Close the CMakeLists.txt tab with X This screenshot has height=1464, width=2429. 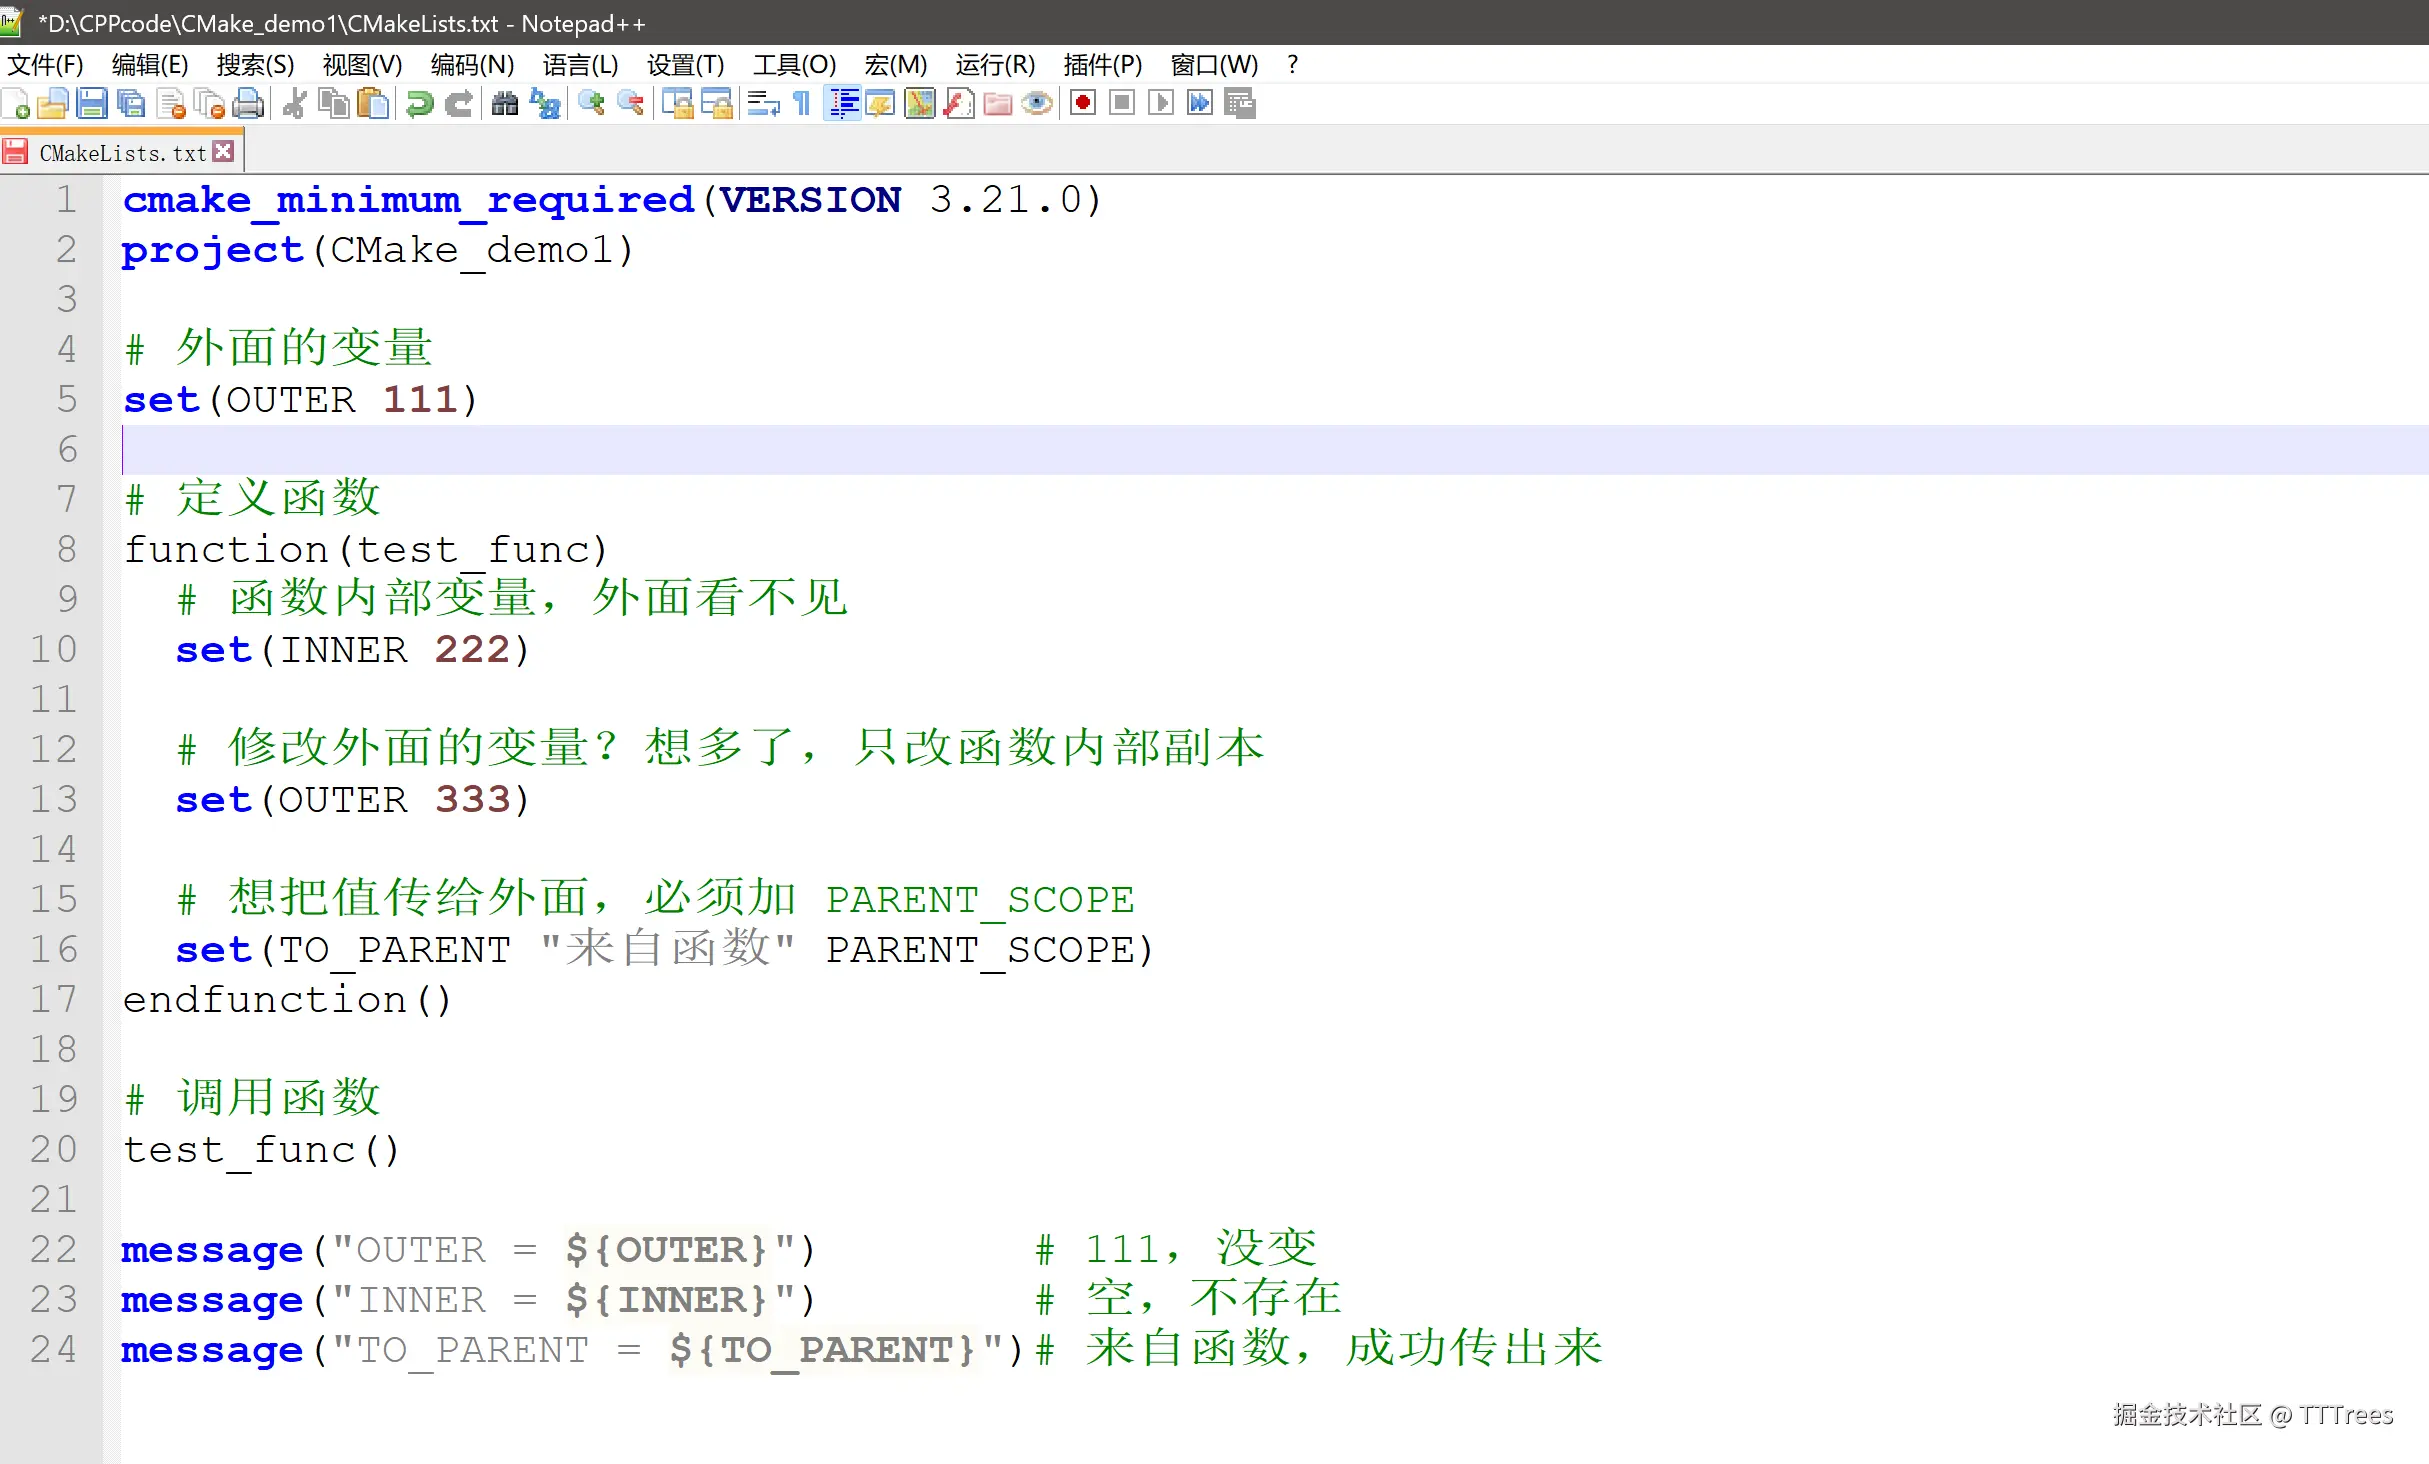pos(224,152)
